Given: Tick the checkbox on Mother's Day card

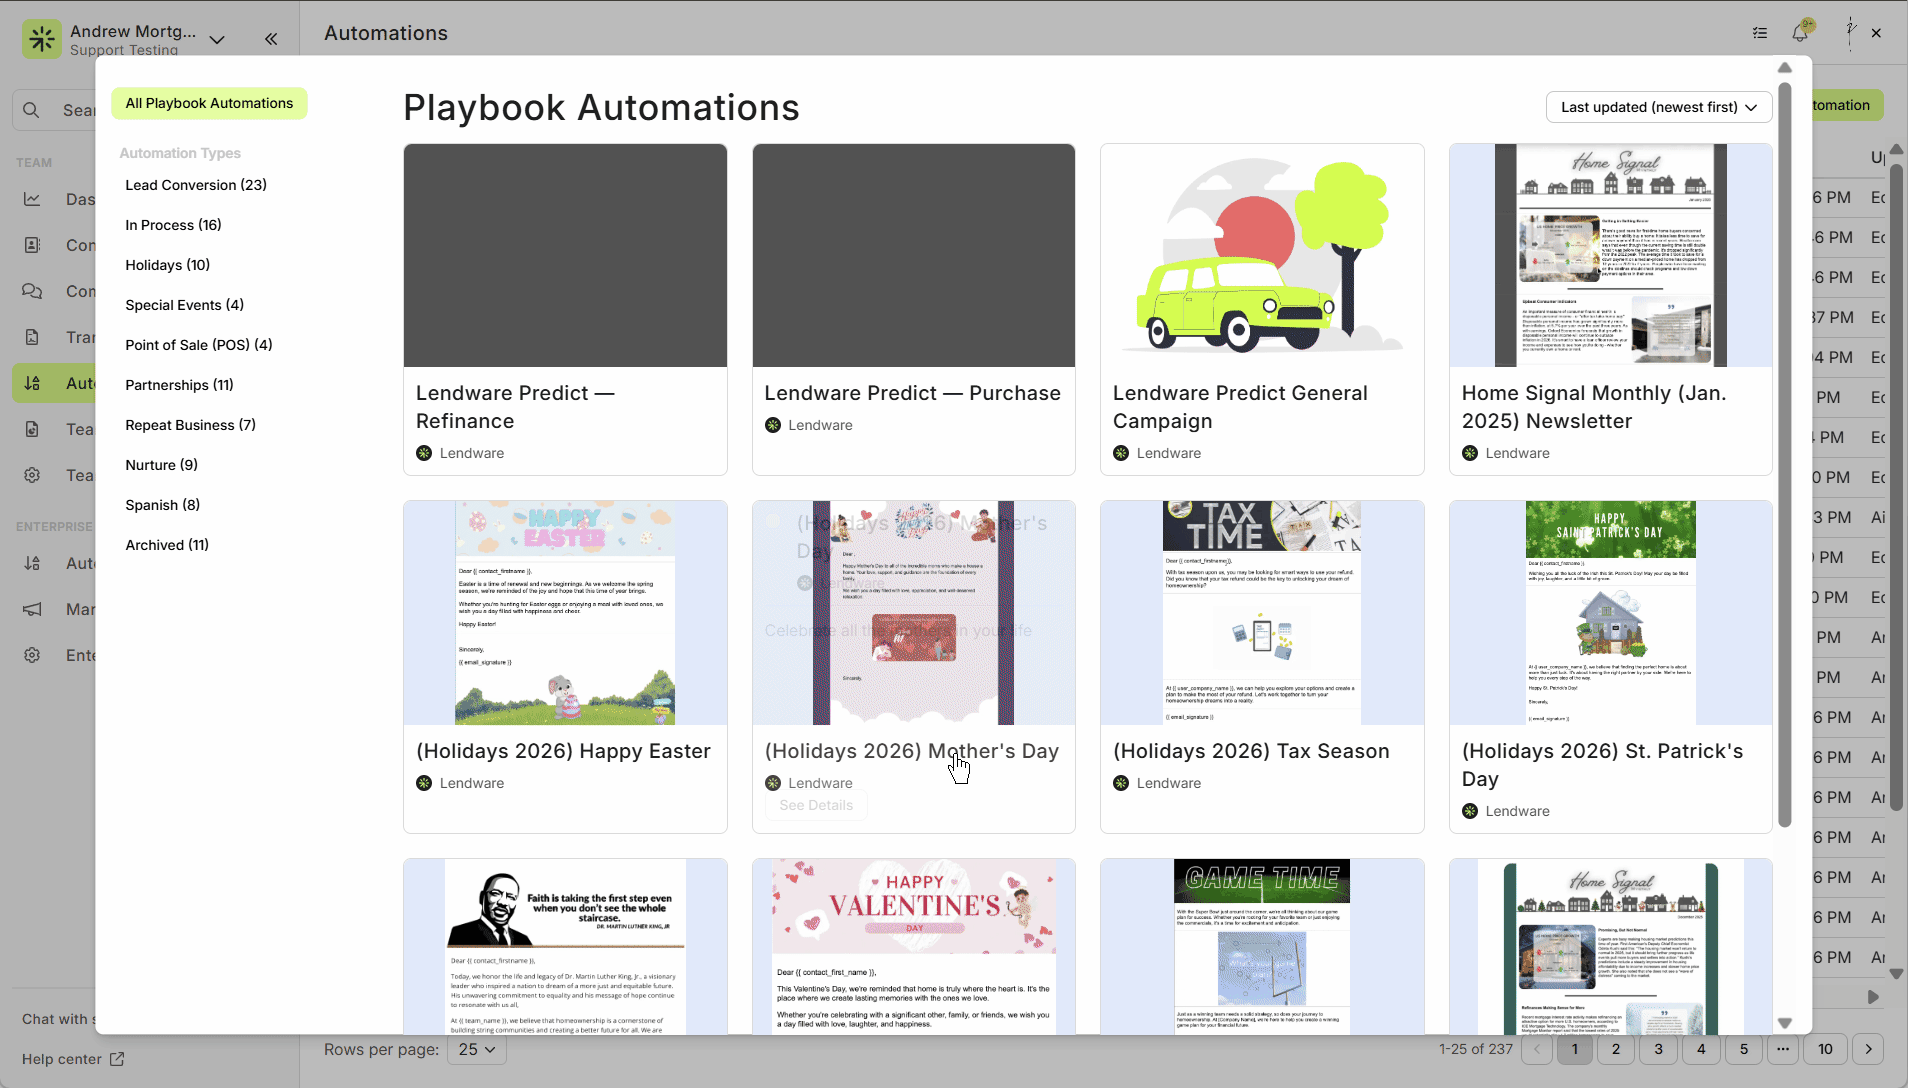Looking at the screenshot, I should click(773, 521).
